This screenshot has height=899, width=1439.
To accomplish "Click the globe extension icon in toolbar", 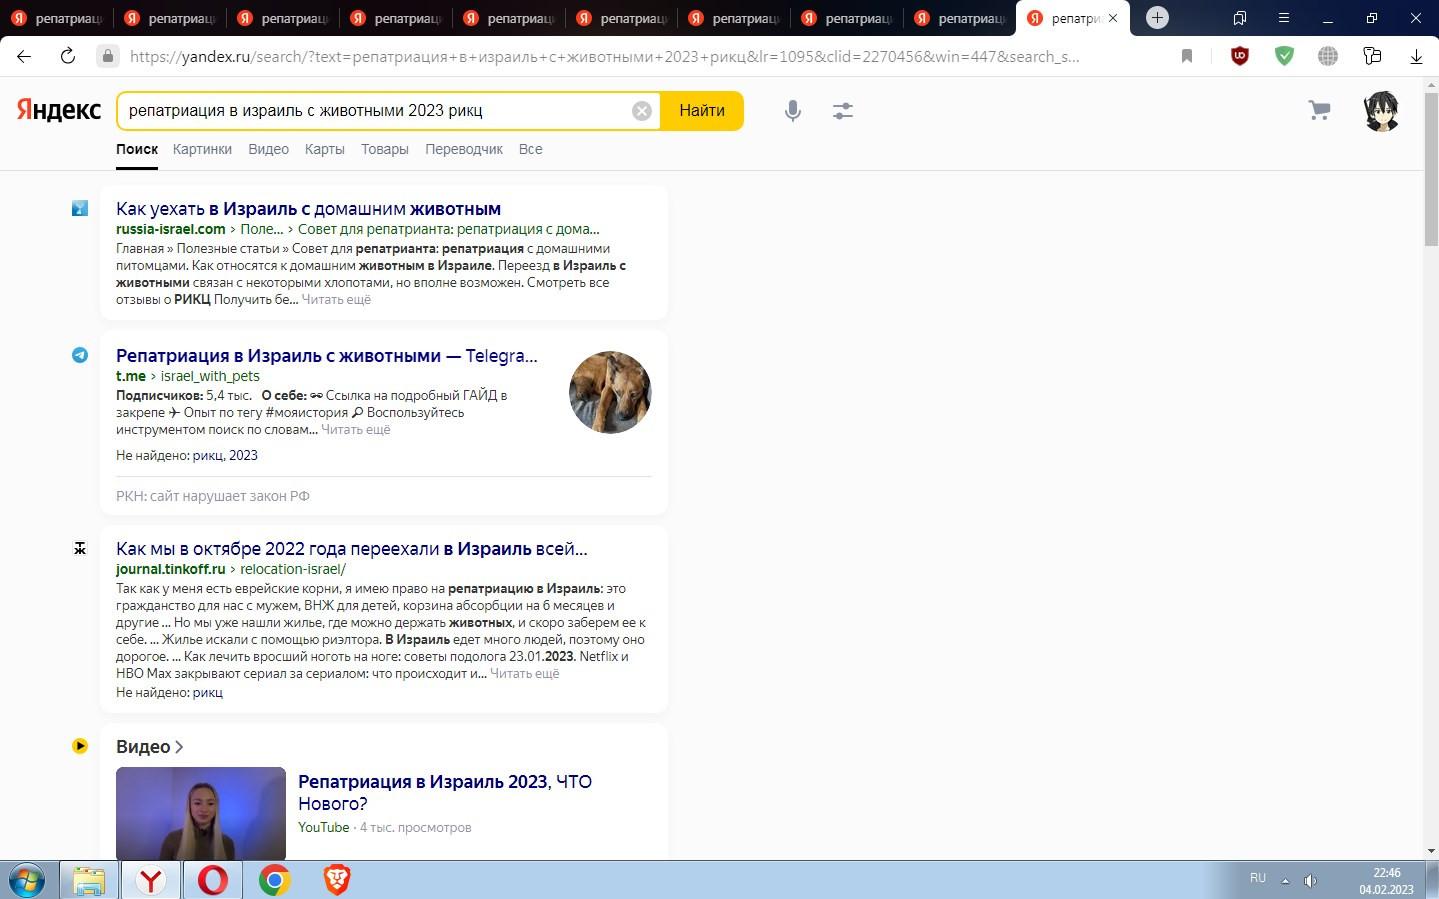I will (1328, 56).
